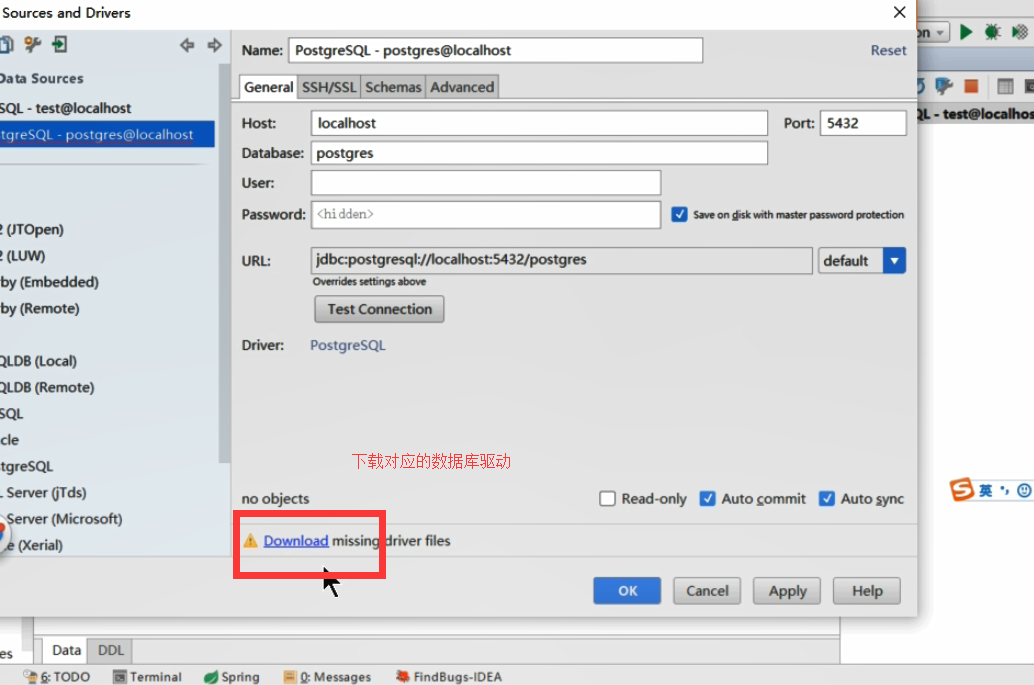Image resolution: width=1034 pixels, height=685 pixels.
Task: Switch to the SSH/SSL tab
Action: [329, 87]
